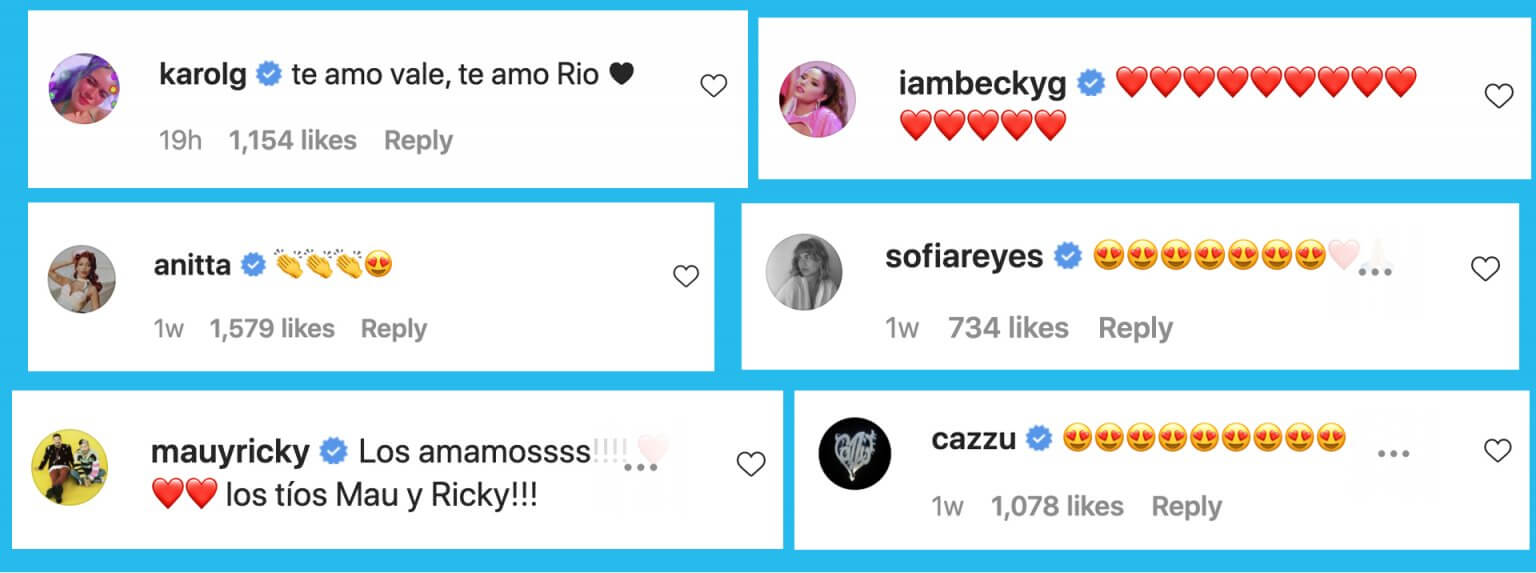
Task: Reply to sofiareyes's comment
Action: click(1135, 328)
